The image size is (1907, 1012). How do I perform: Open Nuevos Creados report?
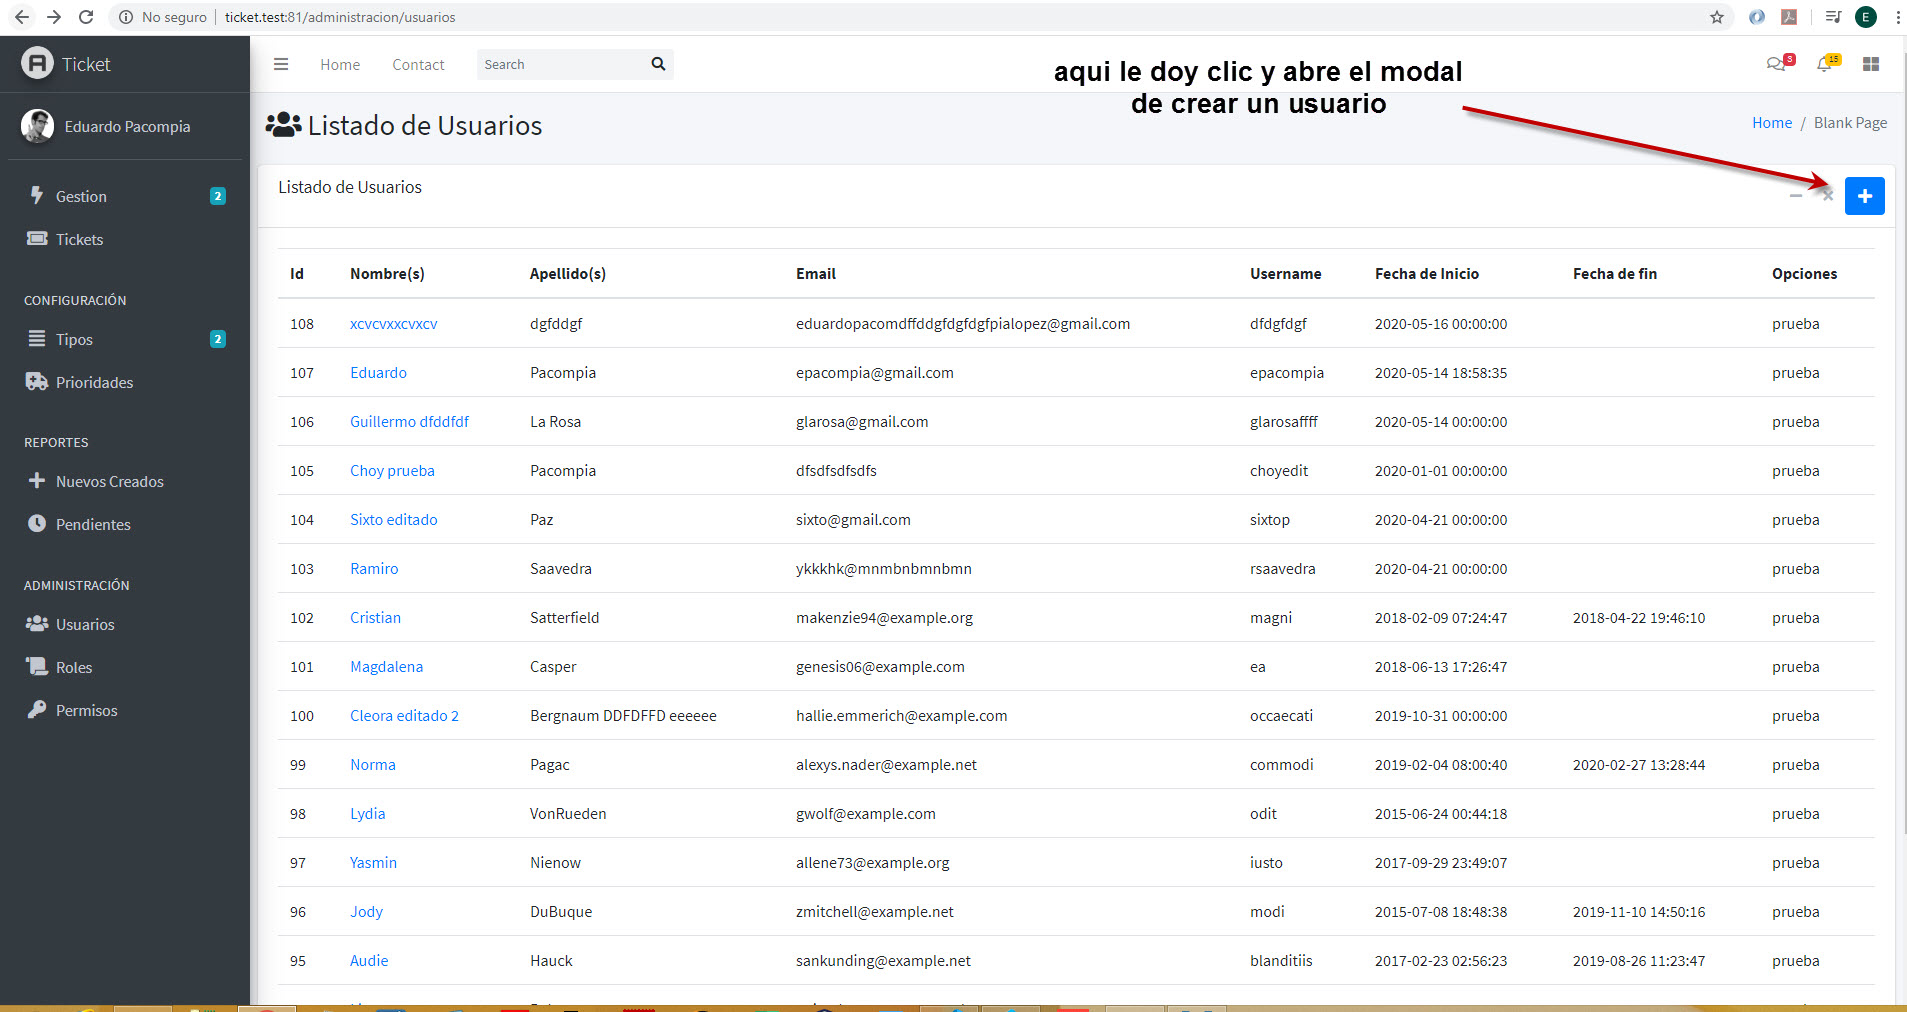click(x=125, y=481)
